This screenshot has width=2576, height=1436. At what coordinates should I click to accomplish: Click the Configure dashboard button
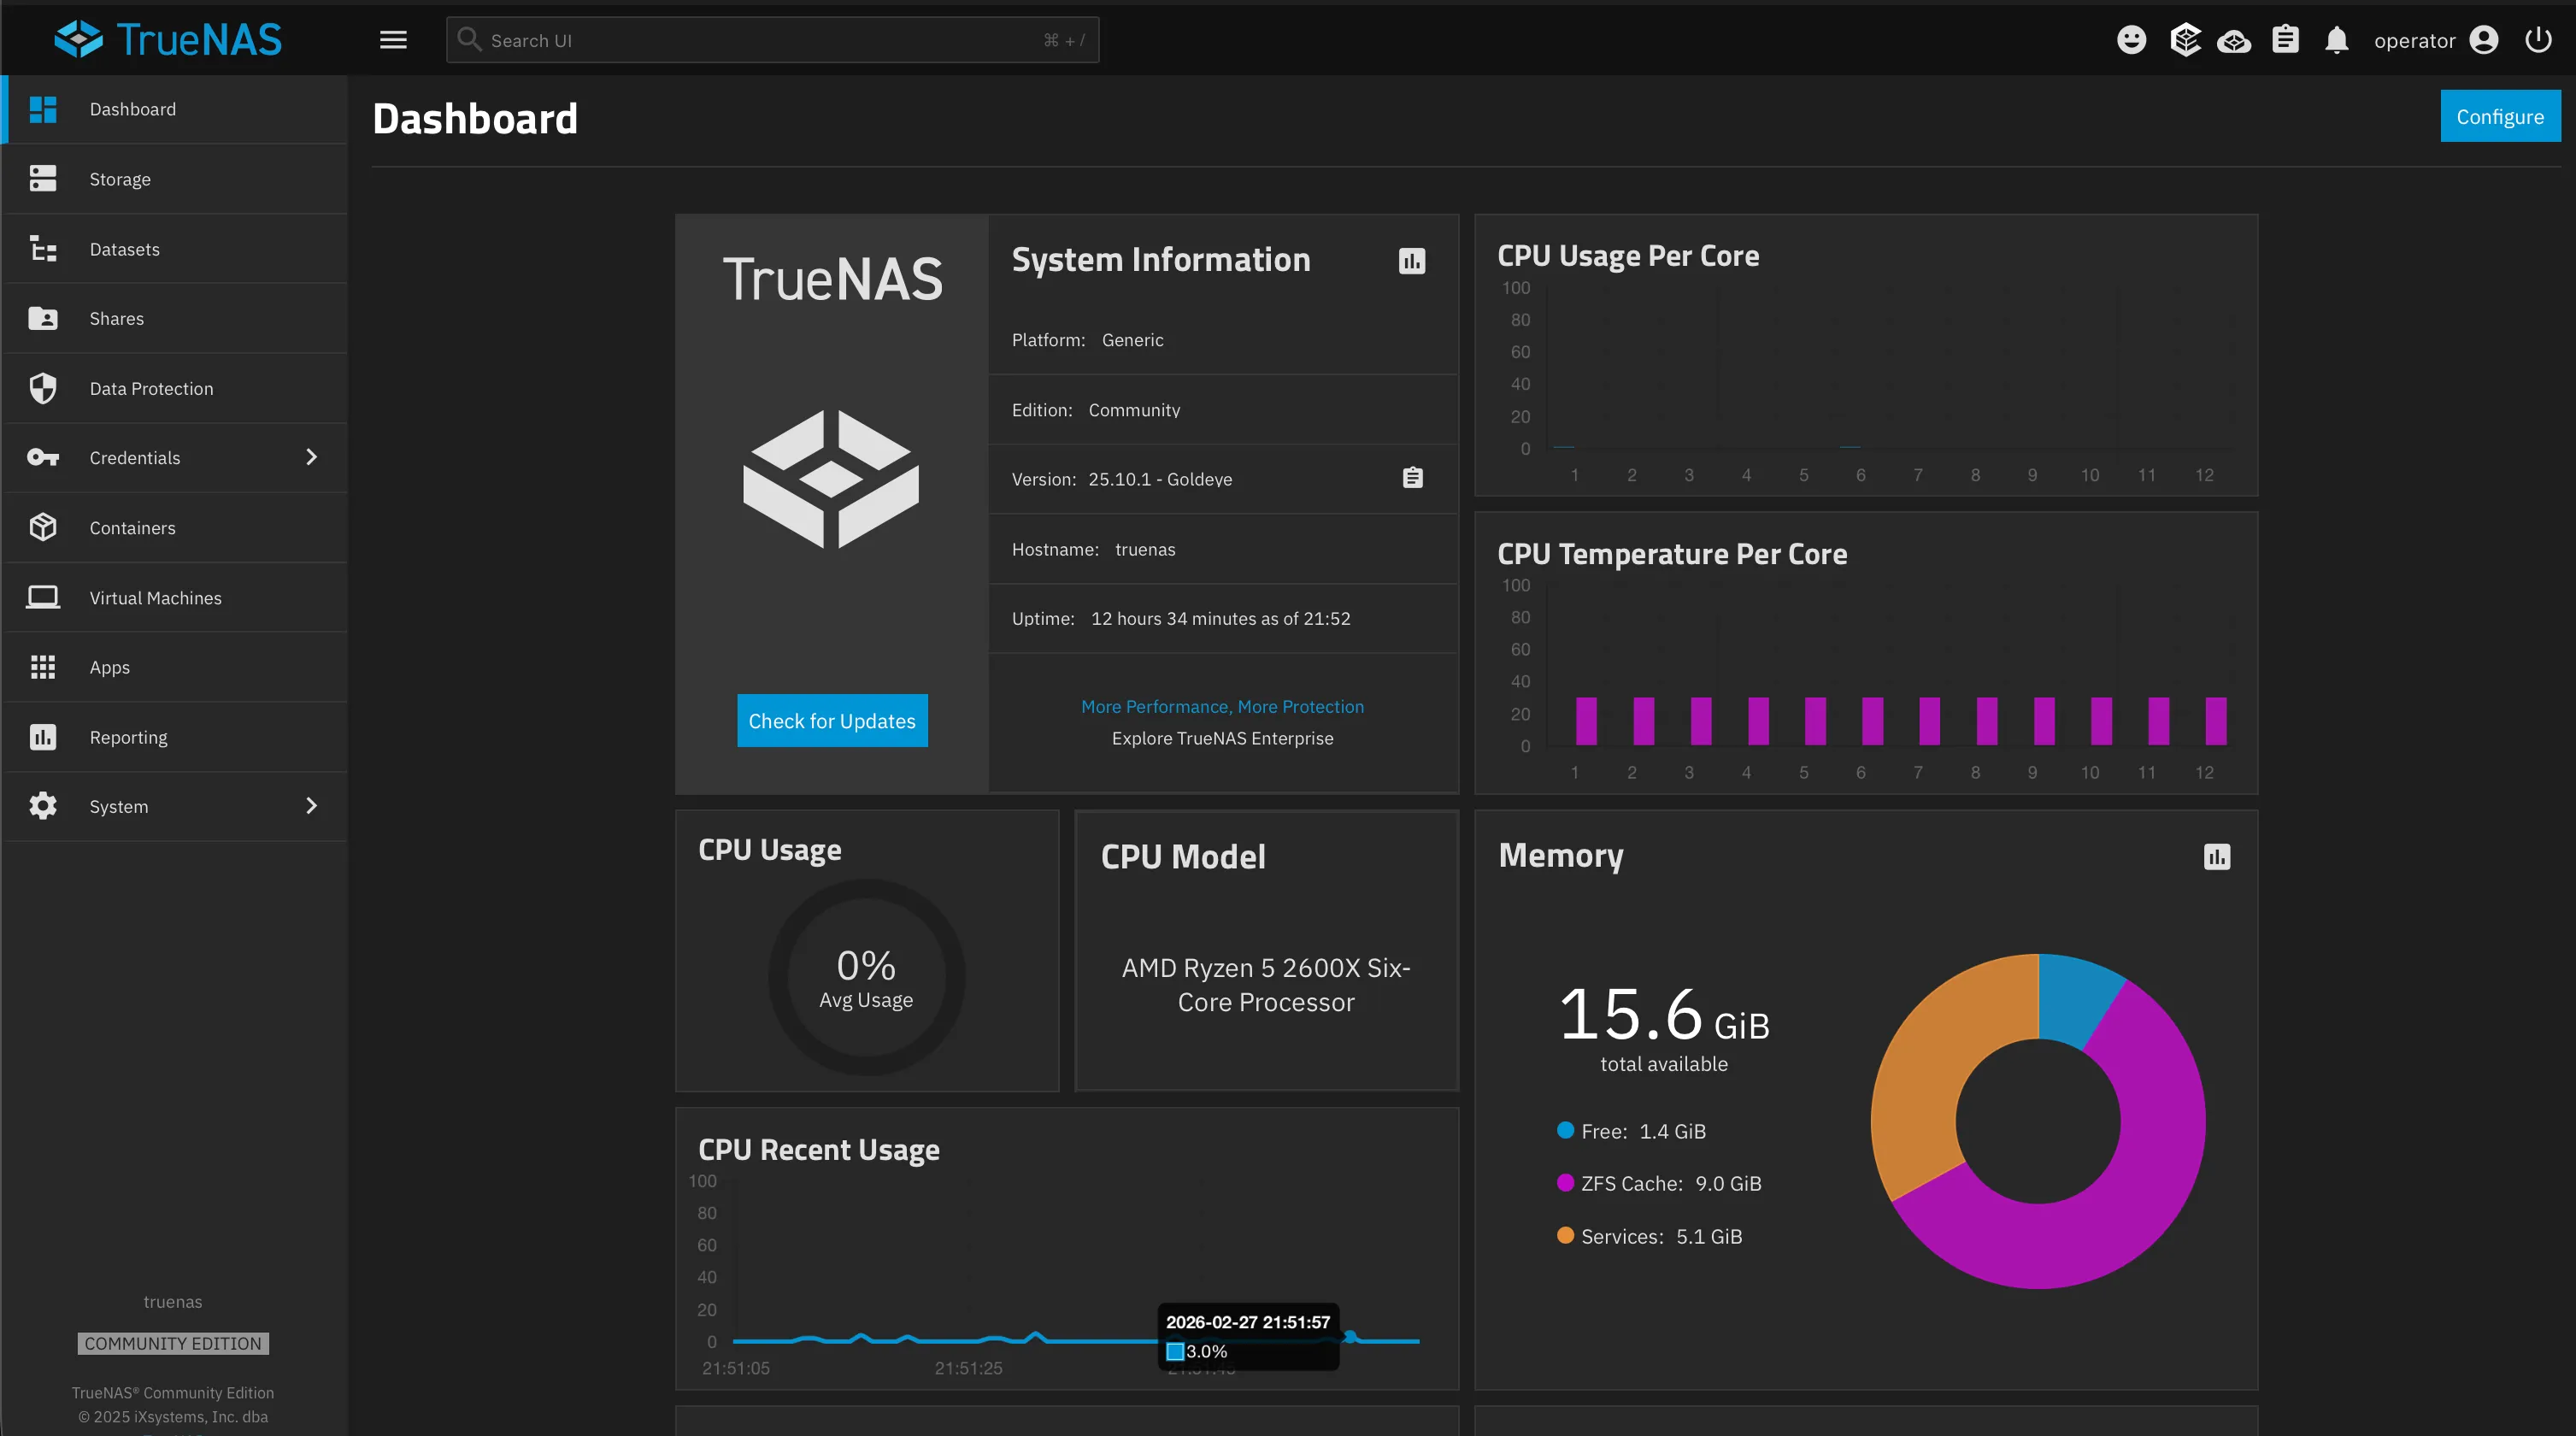(x=2500, y=115)
